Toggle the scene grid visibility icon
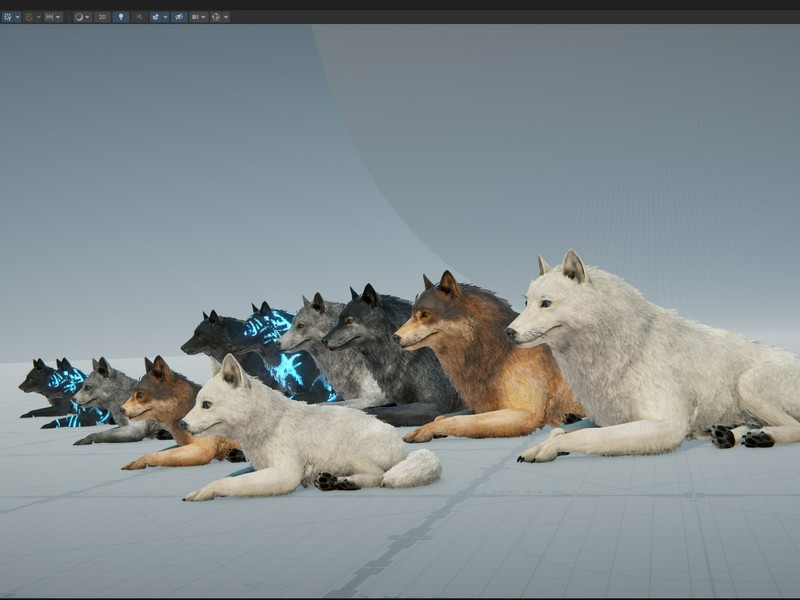800x600 pixels. tap(7, 17)
